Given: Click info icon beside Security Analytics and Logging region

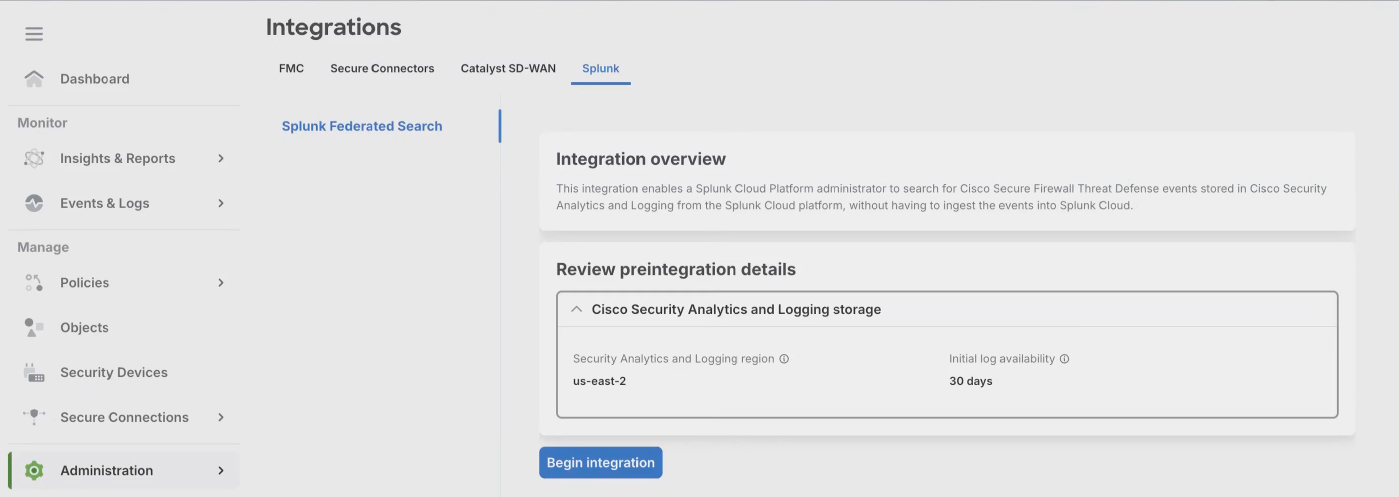Looking at the screenshot, I should point(784,359).
